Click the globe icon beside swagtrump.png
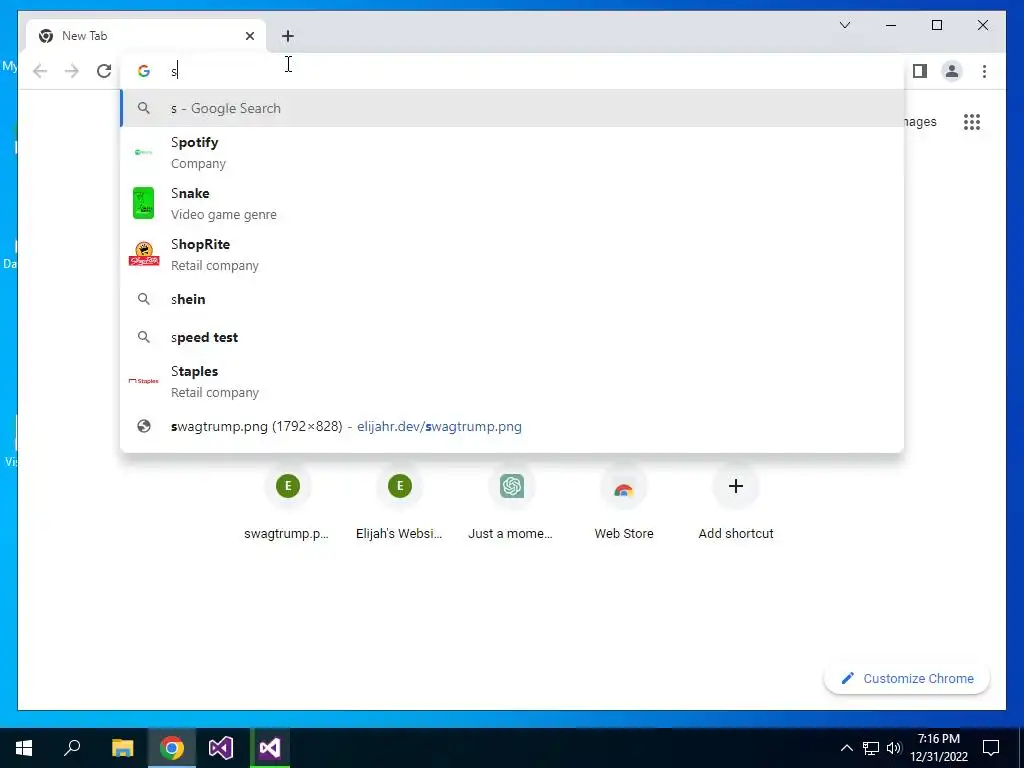Viewport: 1024px width, 768px height. tap(144, 426)
